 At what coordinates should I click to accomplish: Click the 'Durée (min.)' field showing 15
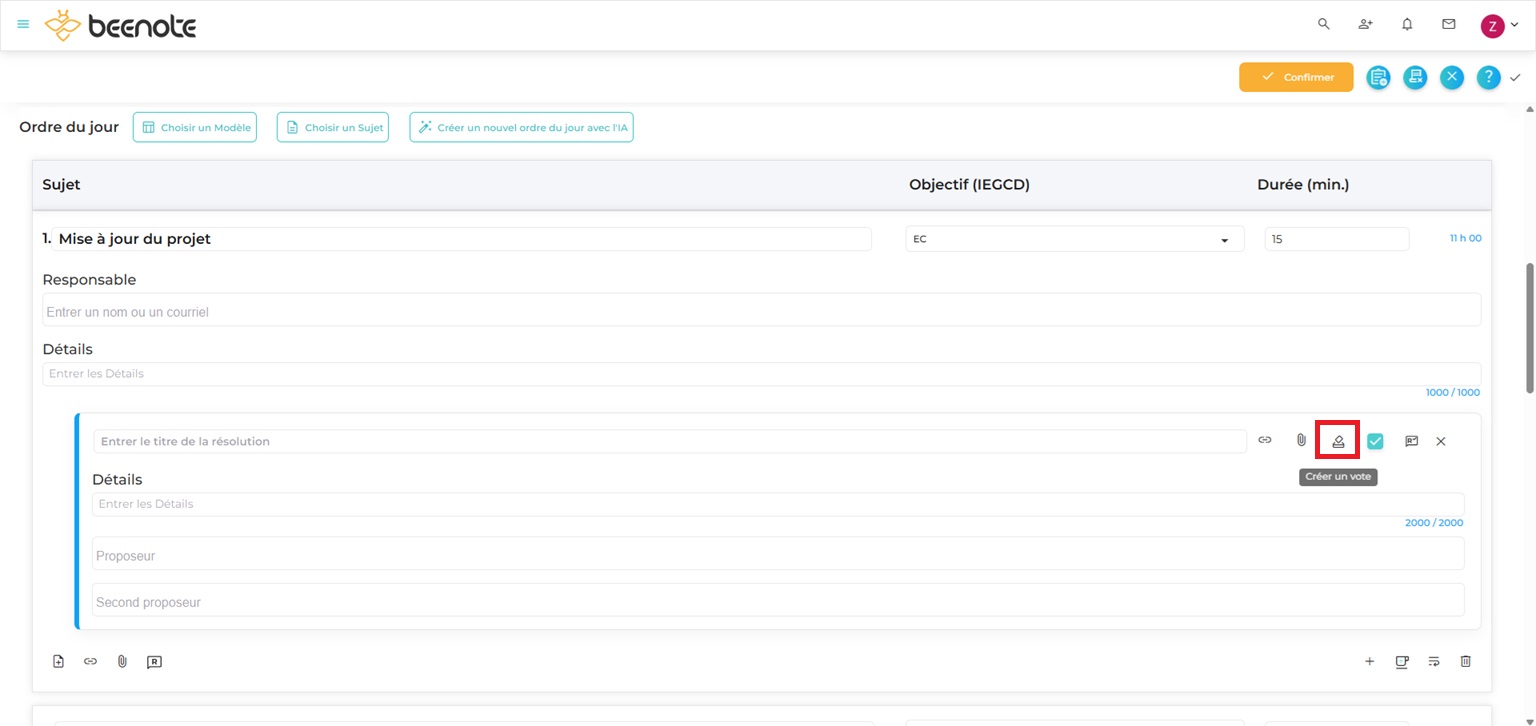1336,240
